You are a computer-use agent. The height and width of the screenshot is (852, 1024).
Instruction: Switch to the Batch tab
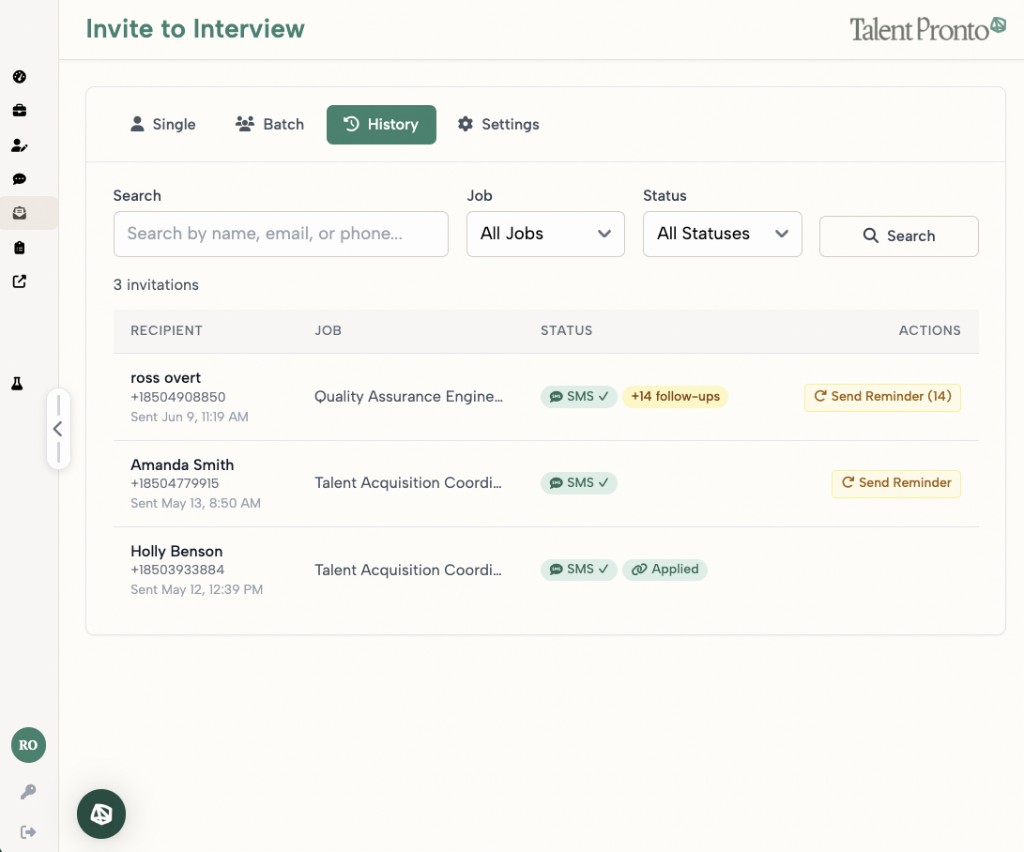pos(270,124)
